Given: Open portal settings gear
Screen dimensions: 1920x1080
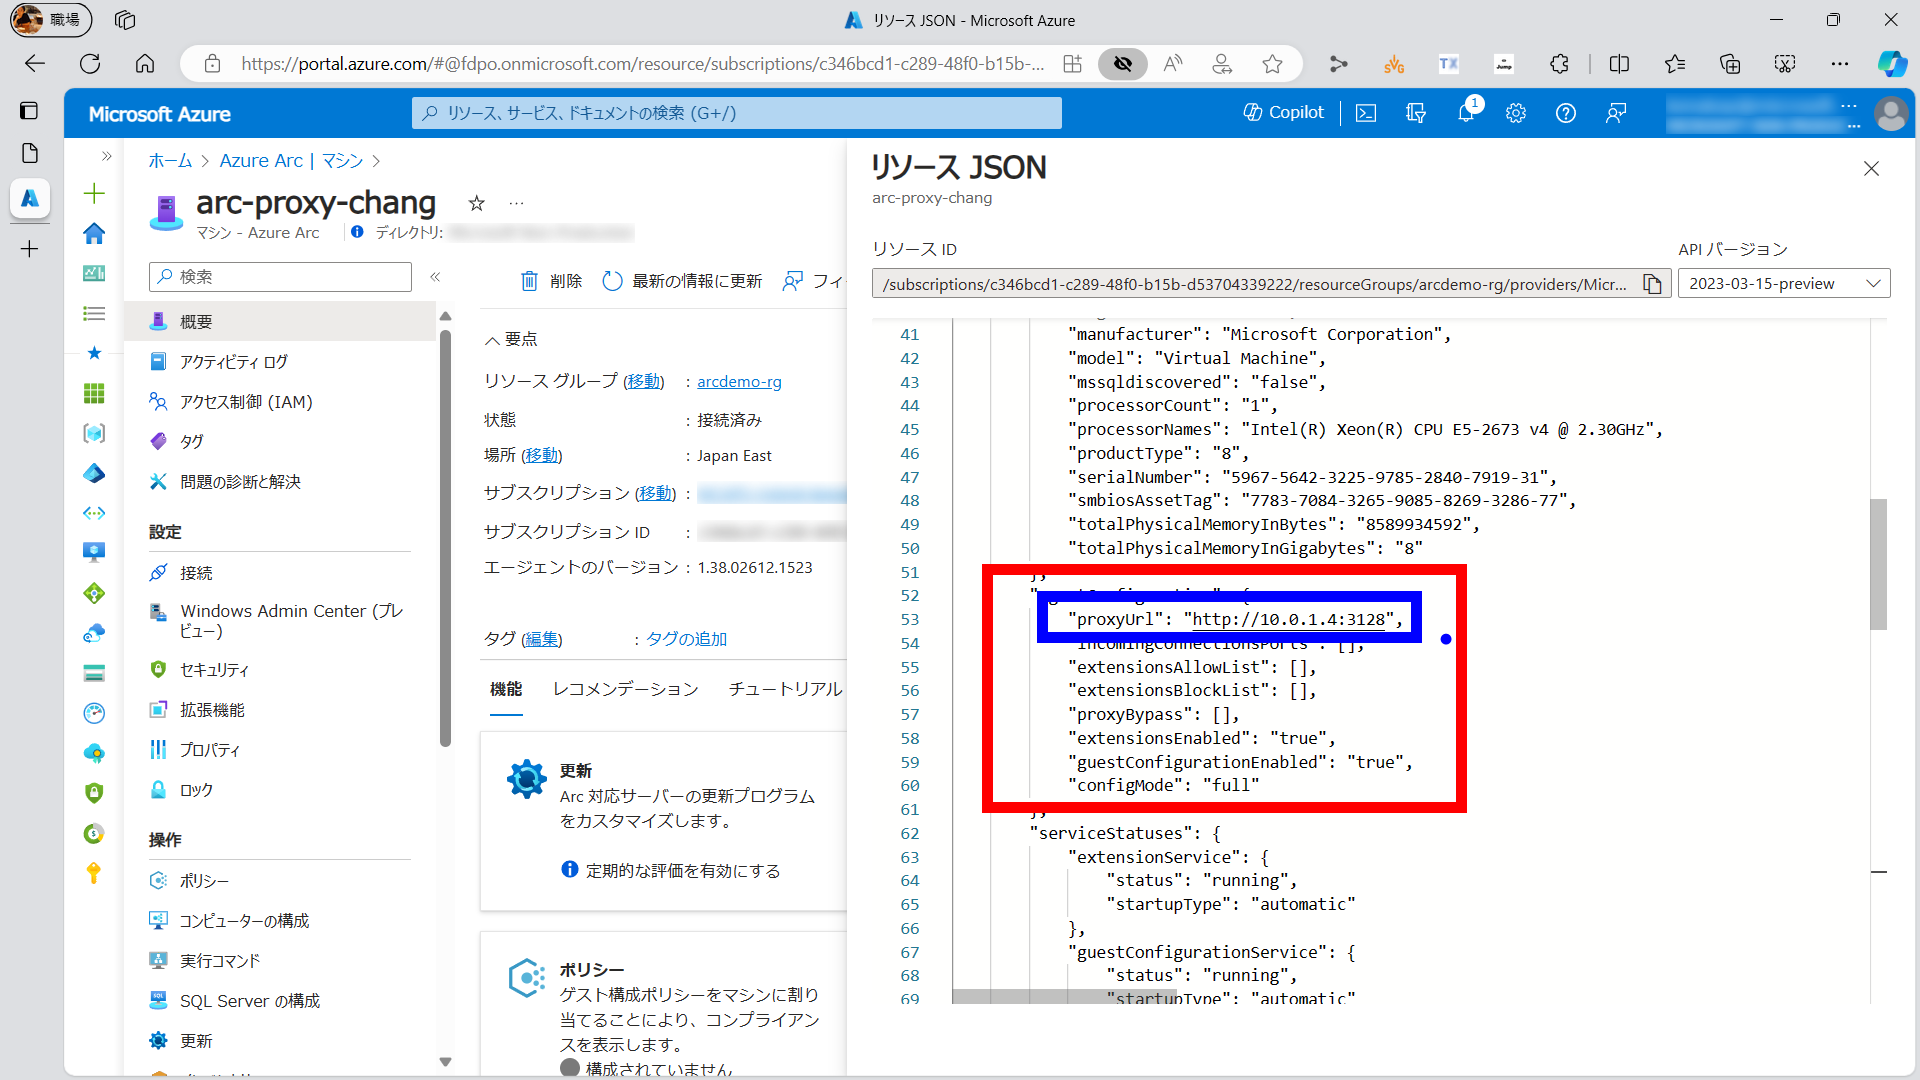Looking at the screenshot, I should (1516, 113).
